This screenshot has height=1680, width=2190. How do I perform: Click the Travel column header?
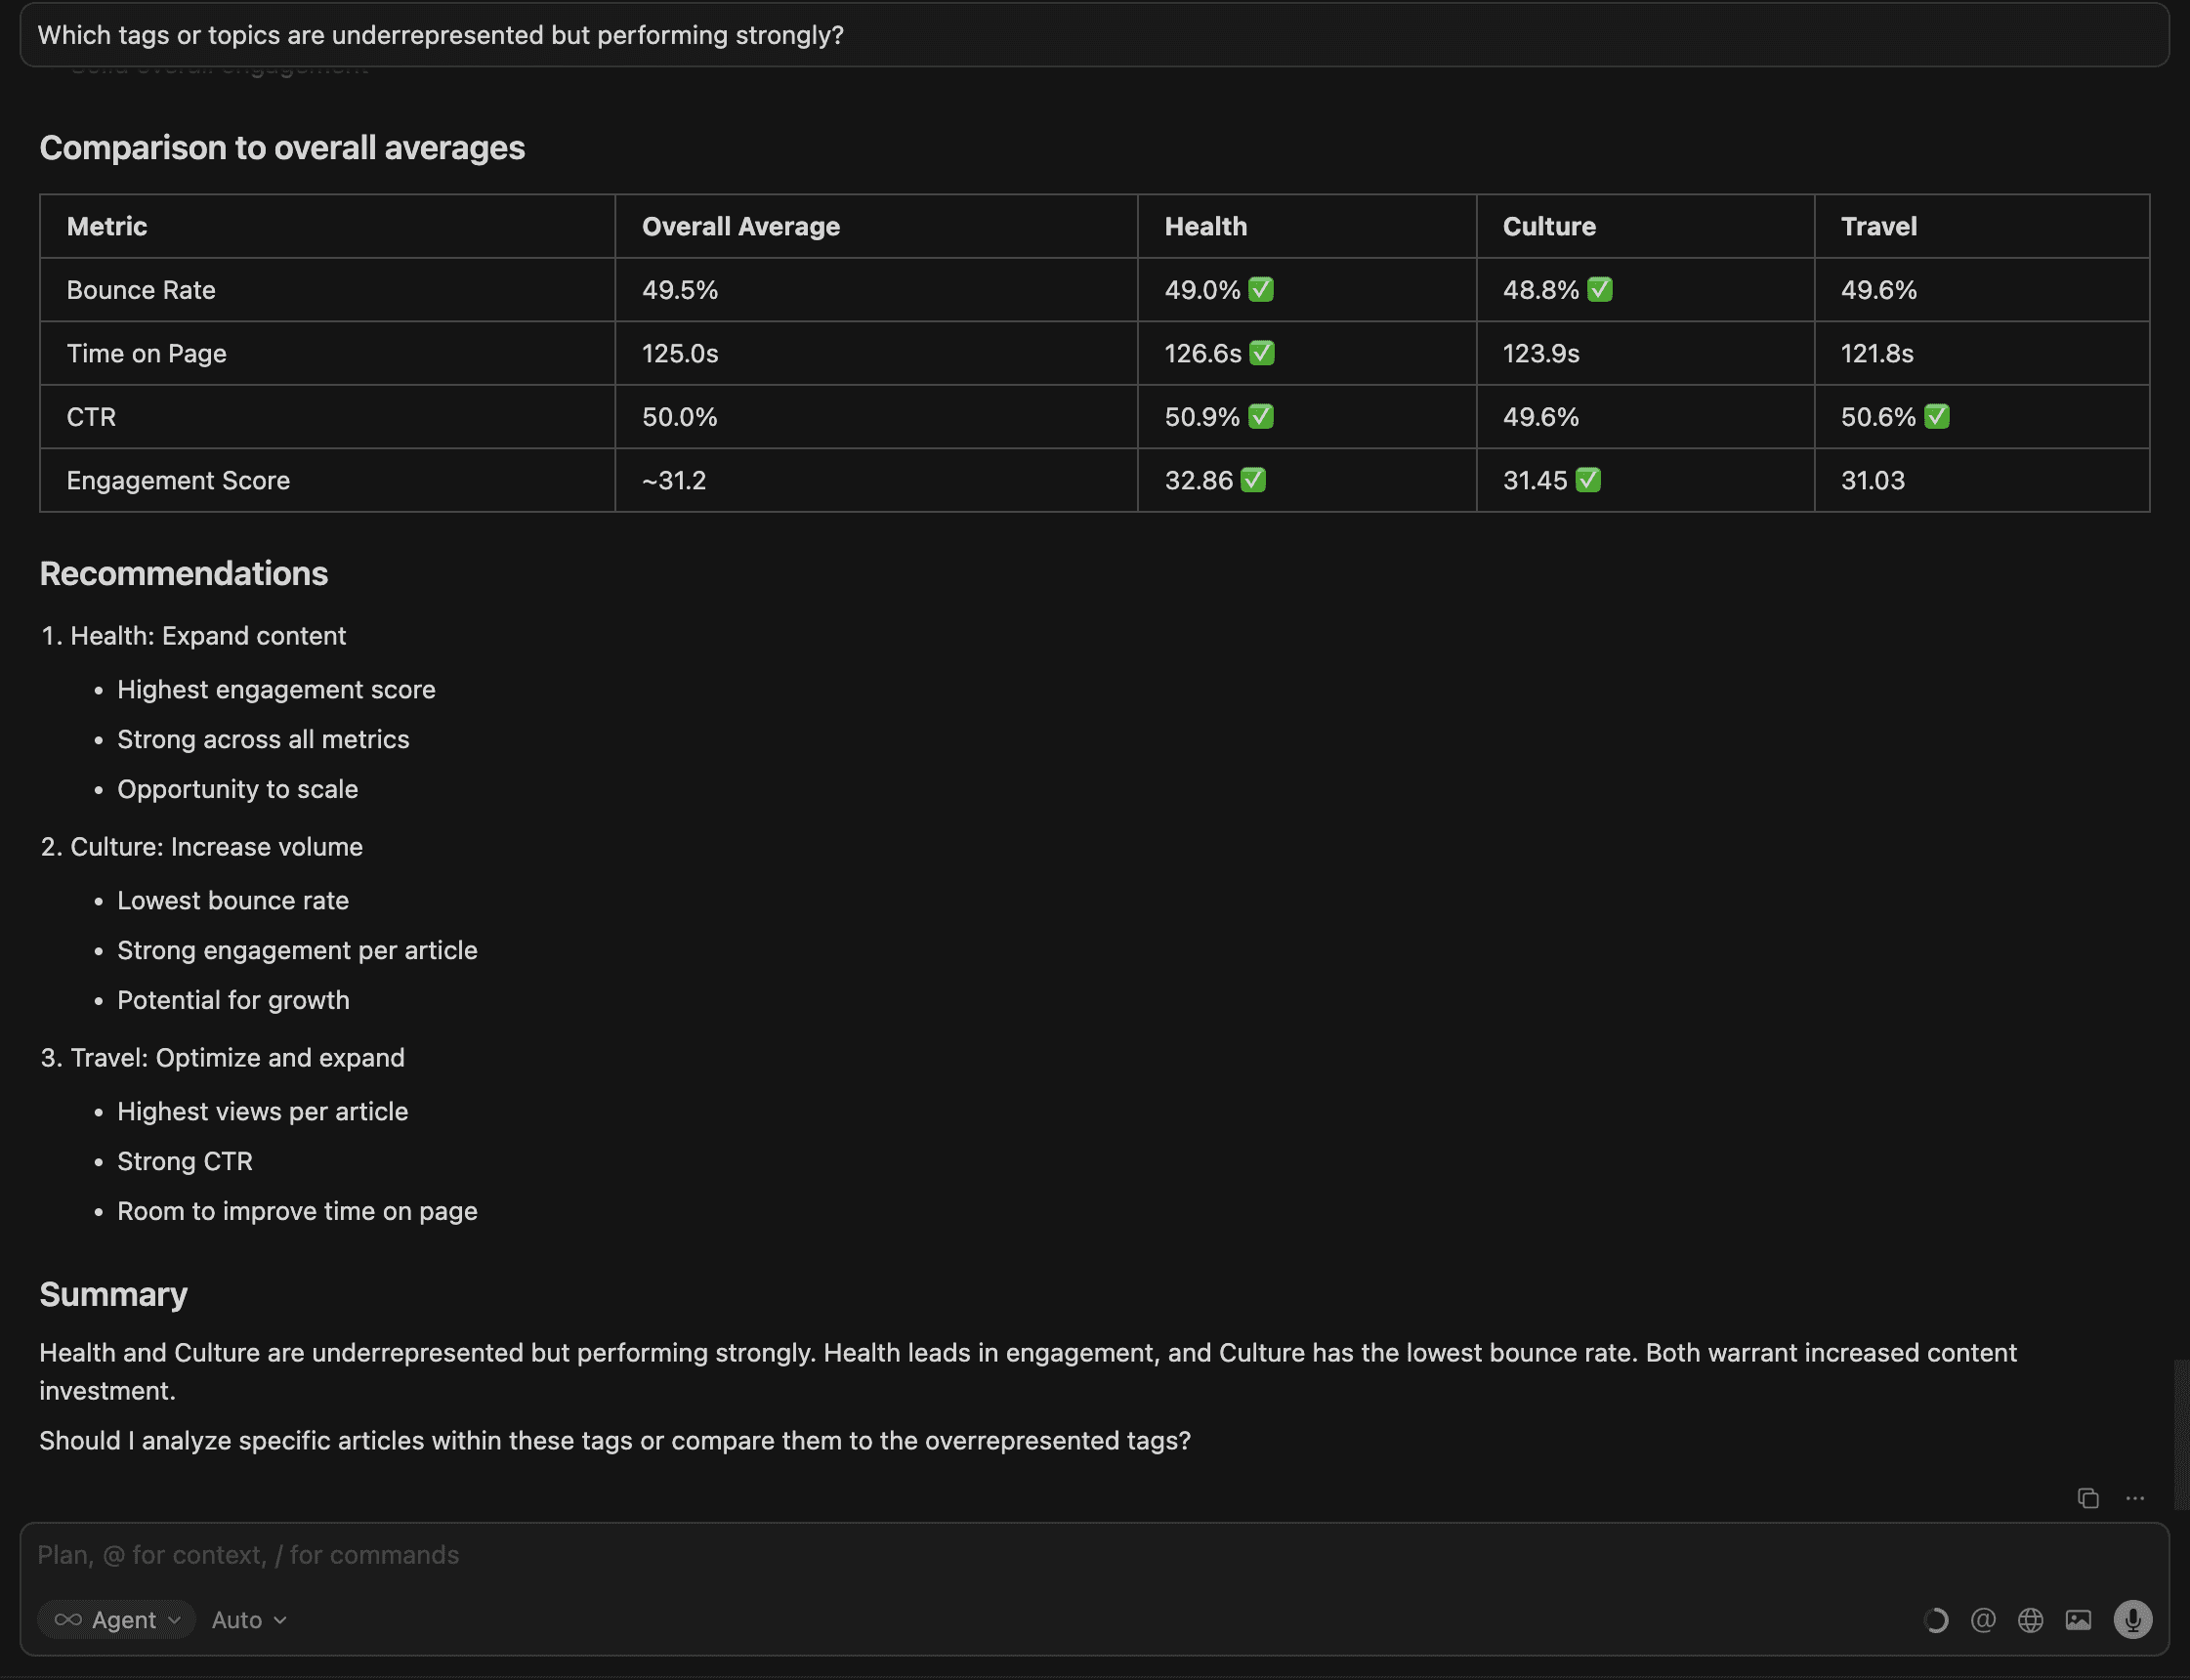[x=1878, y=226]
